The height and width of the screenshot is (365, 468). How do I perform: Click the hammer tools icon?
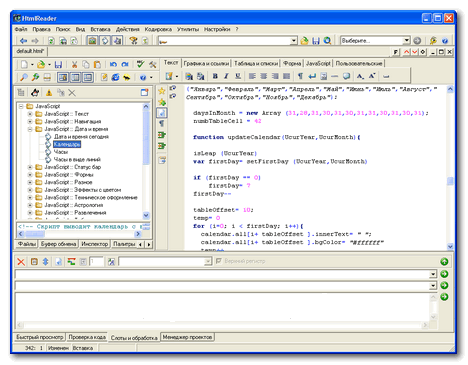153,64
